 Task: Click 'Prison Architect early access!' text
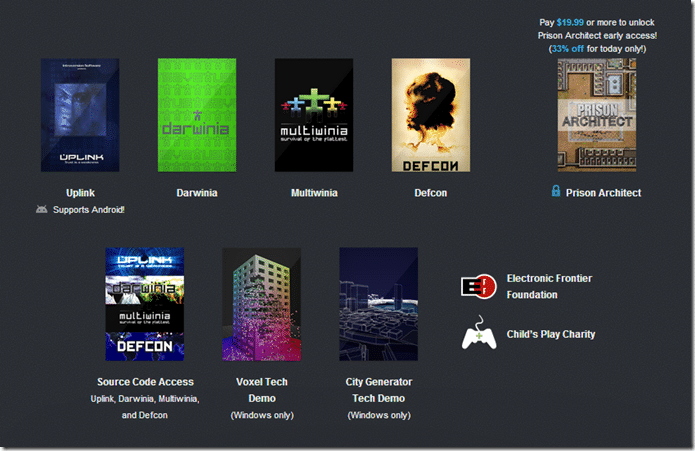point(597,35)
